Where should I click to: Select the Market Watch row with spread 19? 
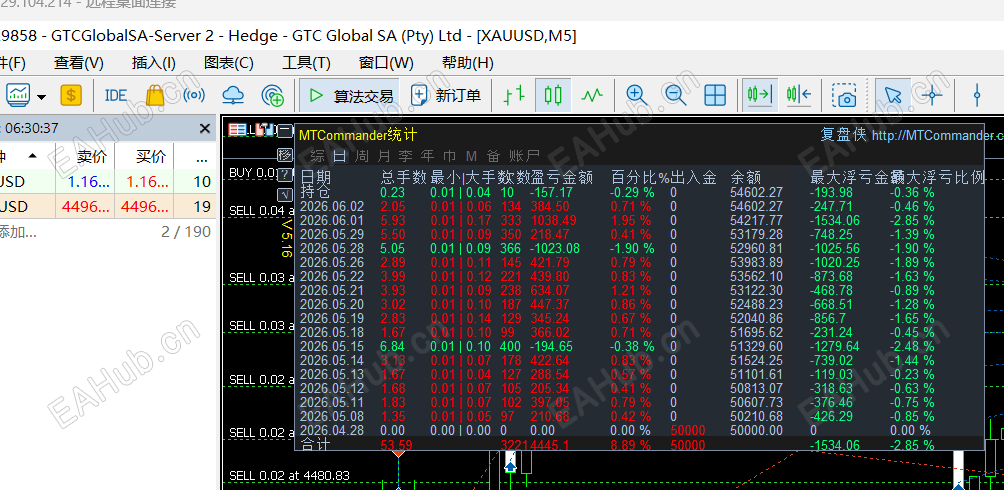[x=108, y=206]
